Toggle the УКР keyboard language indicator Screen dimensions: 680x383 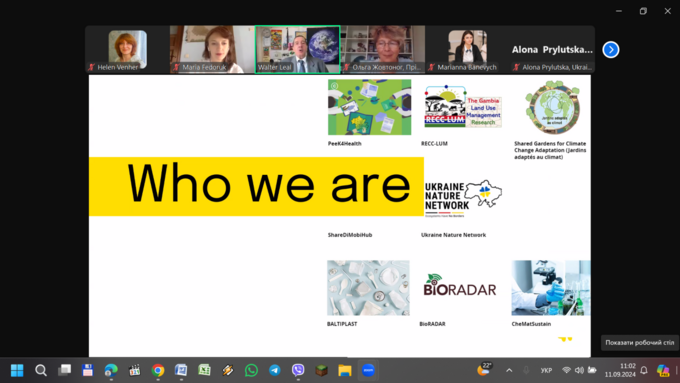point(546,370)
